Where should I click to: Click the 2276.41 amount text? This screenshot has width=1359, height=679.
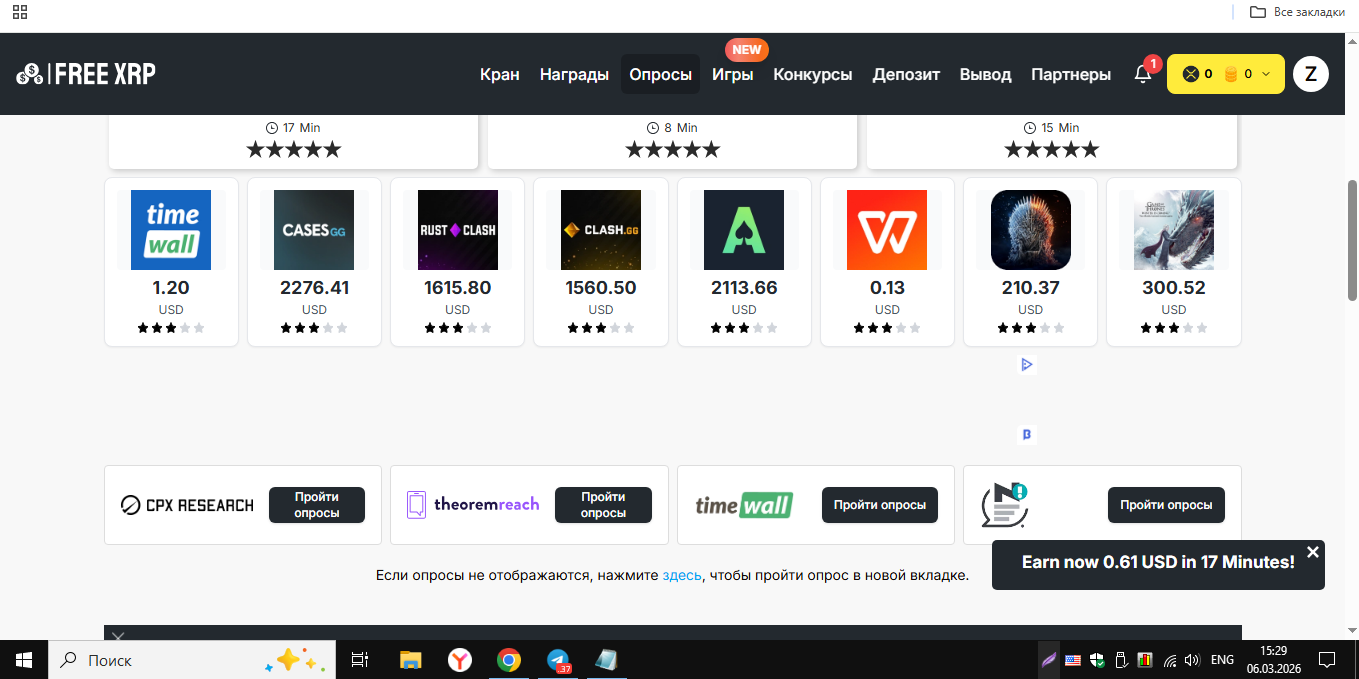coord(314,288)
